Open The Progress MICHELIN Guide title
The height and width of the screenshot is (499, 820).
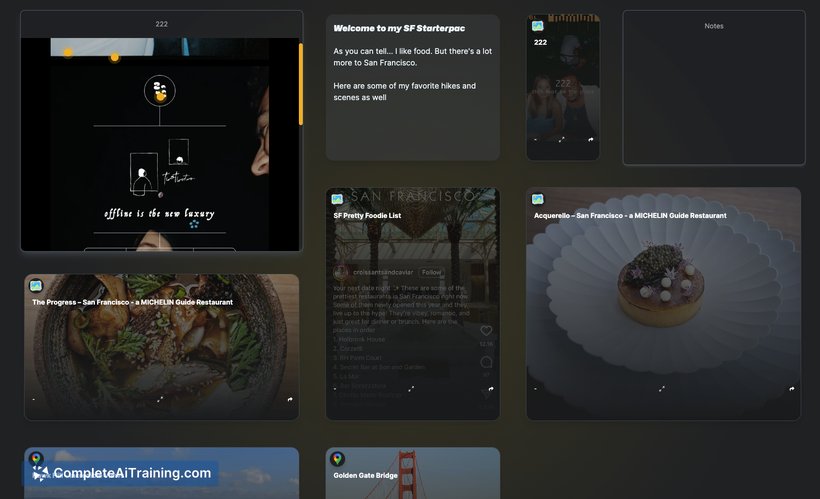pyautogui.click(x=132, y=302)
